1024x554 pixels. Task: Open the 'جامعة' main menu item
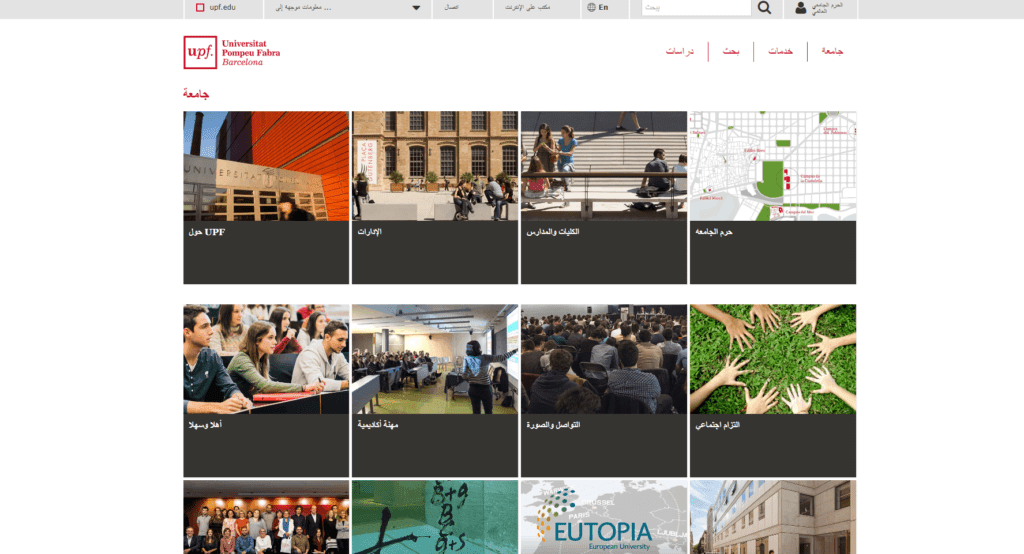tap(833, 51)
